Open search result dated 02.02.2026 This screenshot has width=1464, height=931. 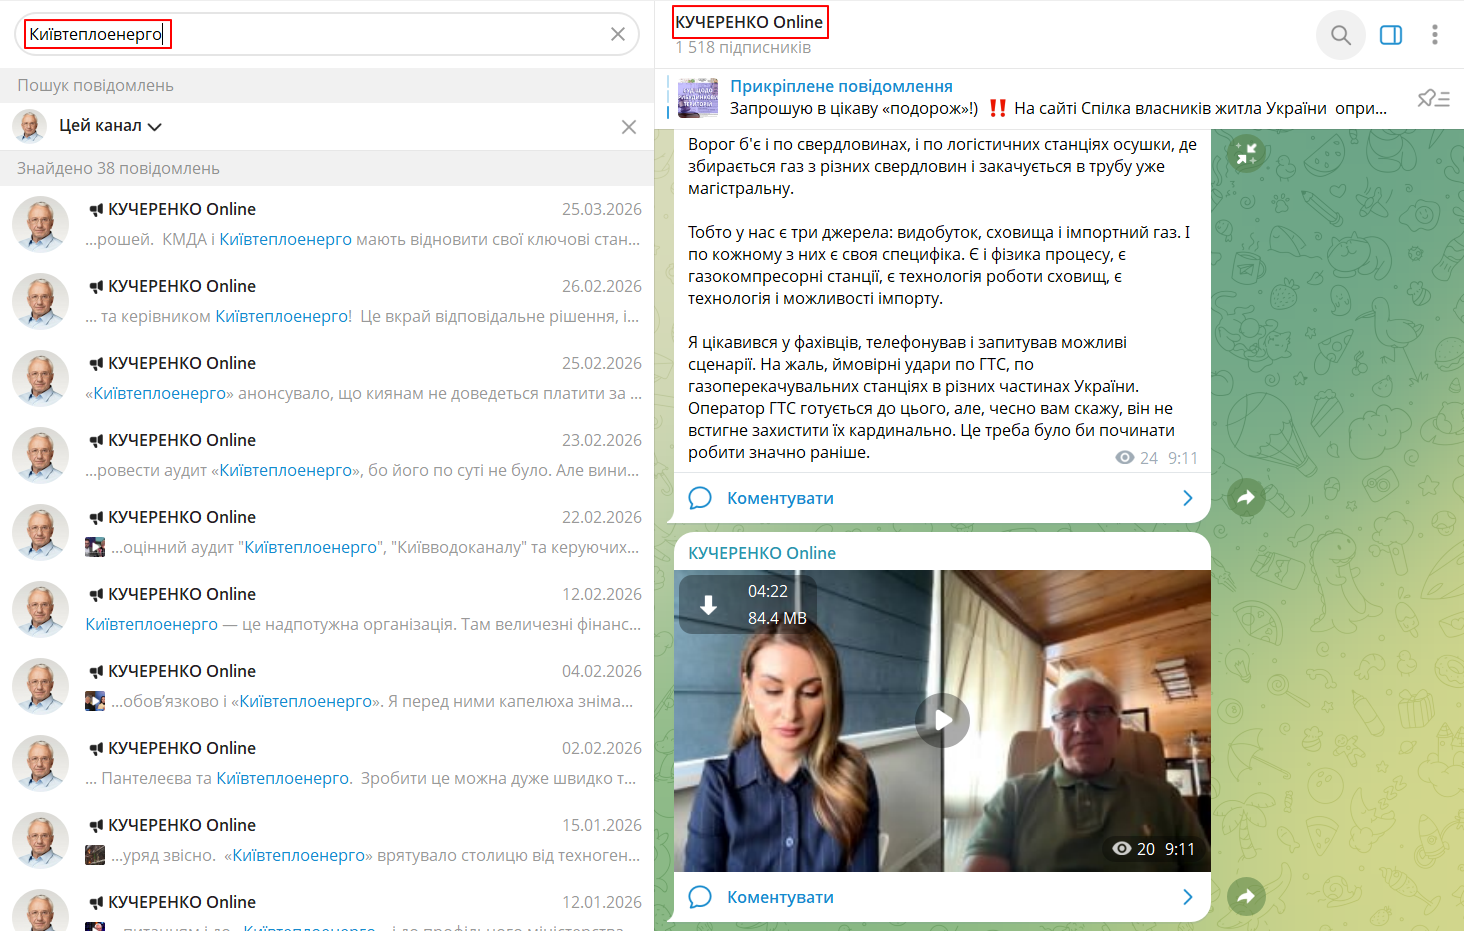click(x=327, y=763)
